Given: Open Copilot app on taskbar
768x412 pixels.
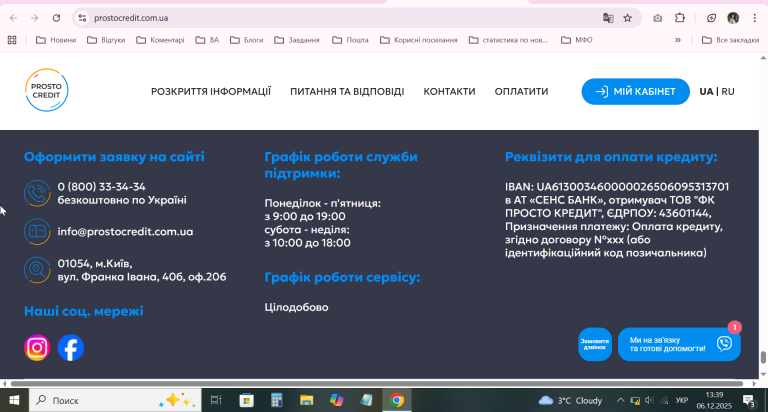Looking at the screenshot, I should pos(336,400).
